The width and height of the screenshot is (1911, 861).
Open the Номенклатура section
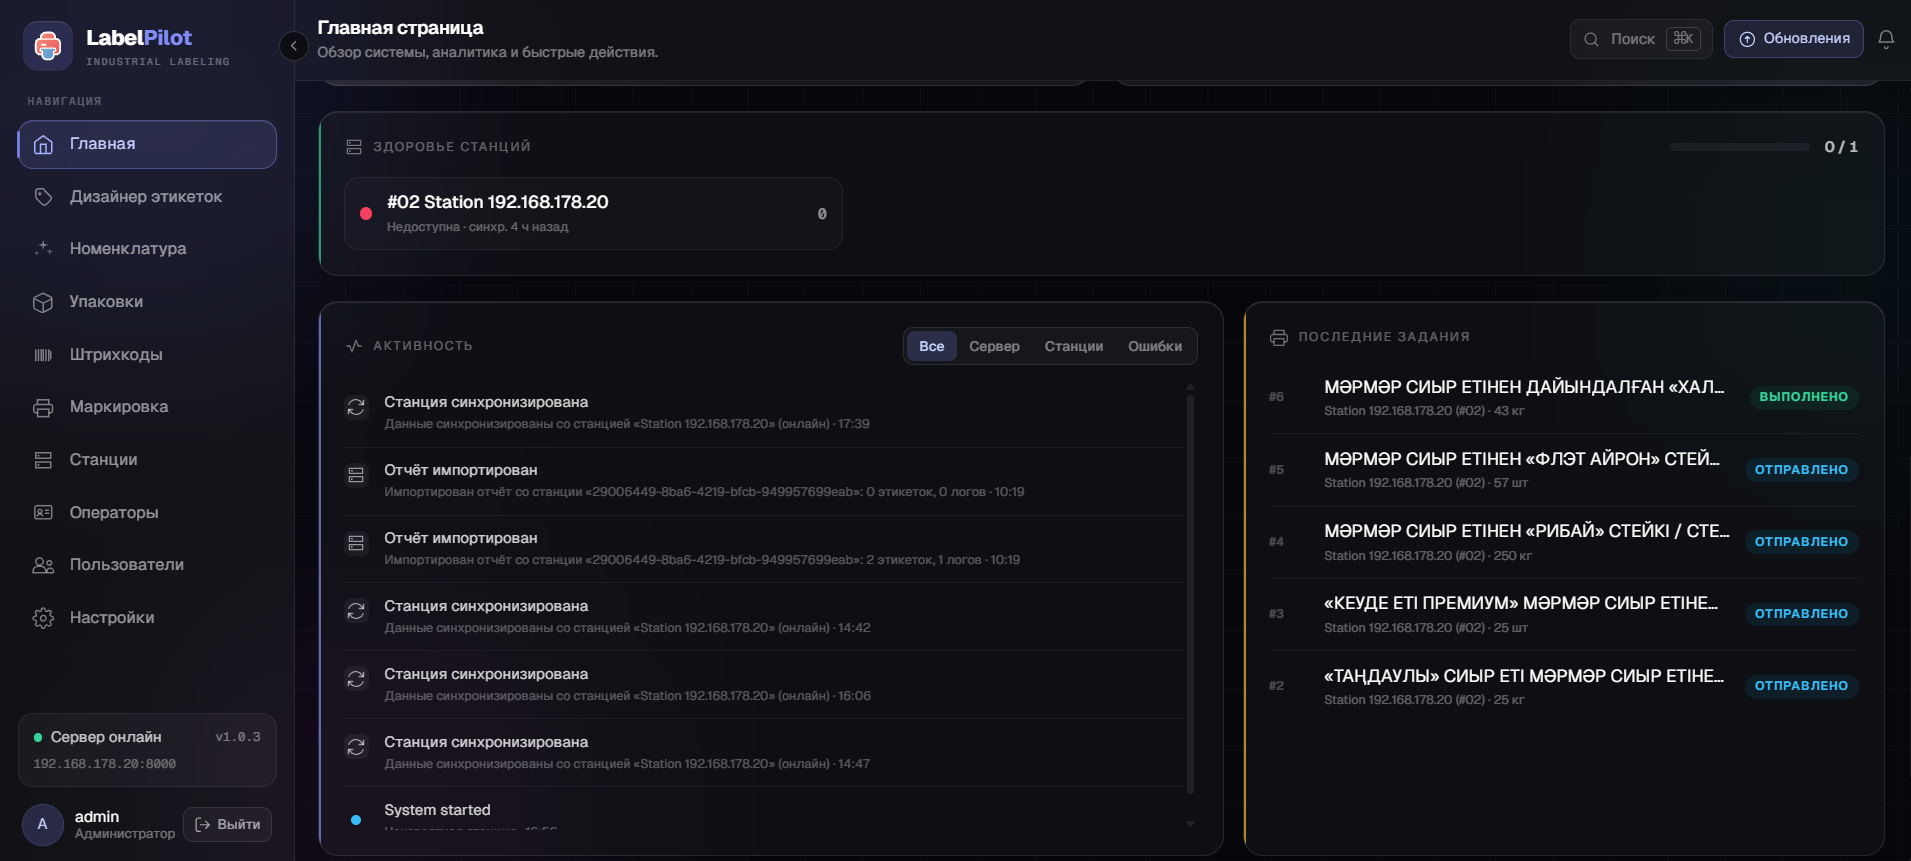(x=147, y=249)
